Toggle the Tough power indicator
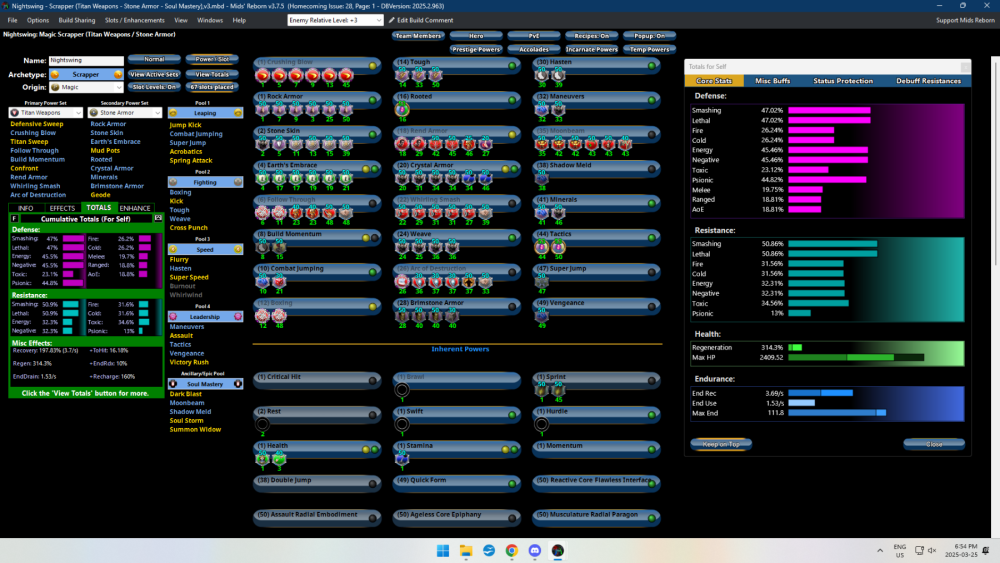The height and width of the screenshot is (563, 1000). tap(512, 66)
